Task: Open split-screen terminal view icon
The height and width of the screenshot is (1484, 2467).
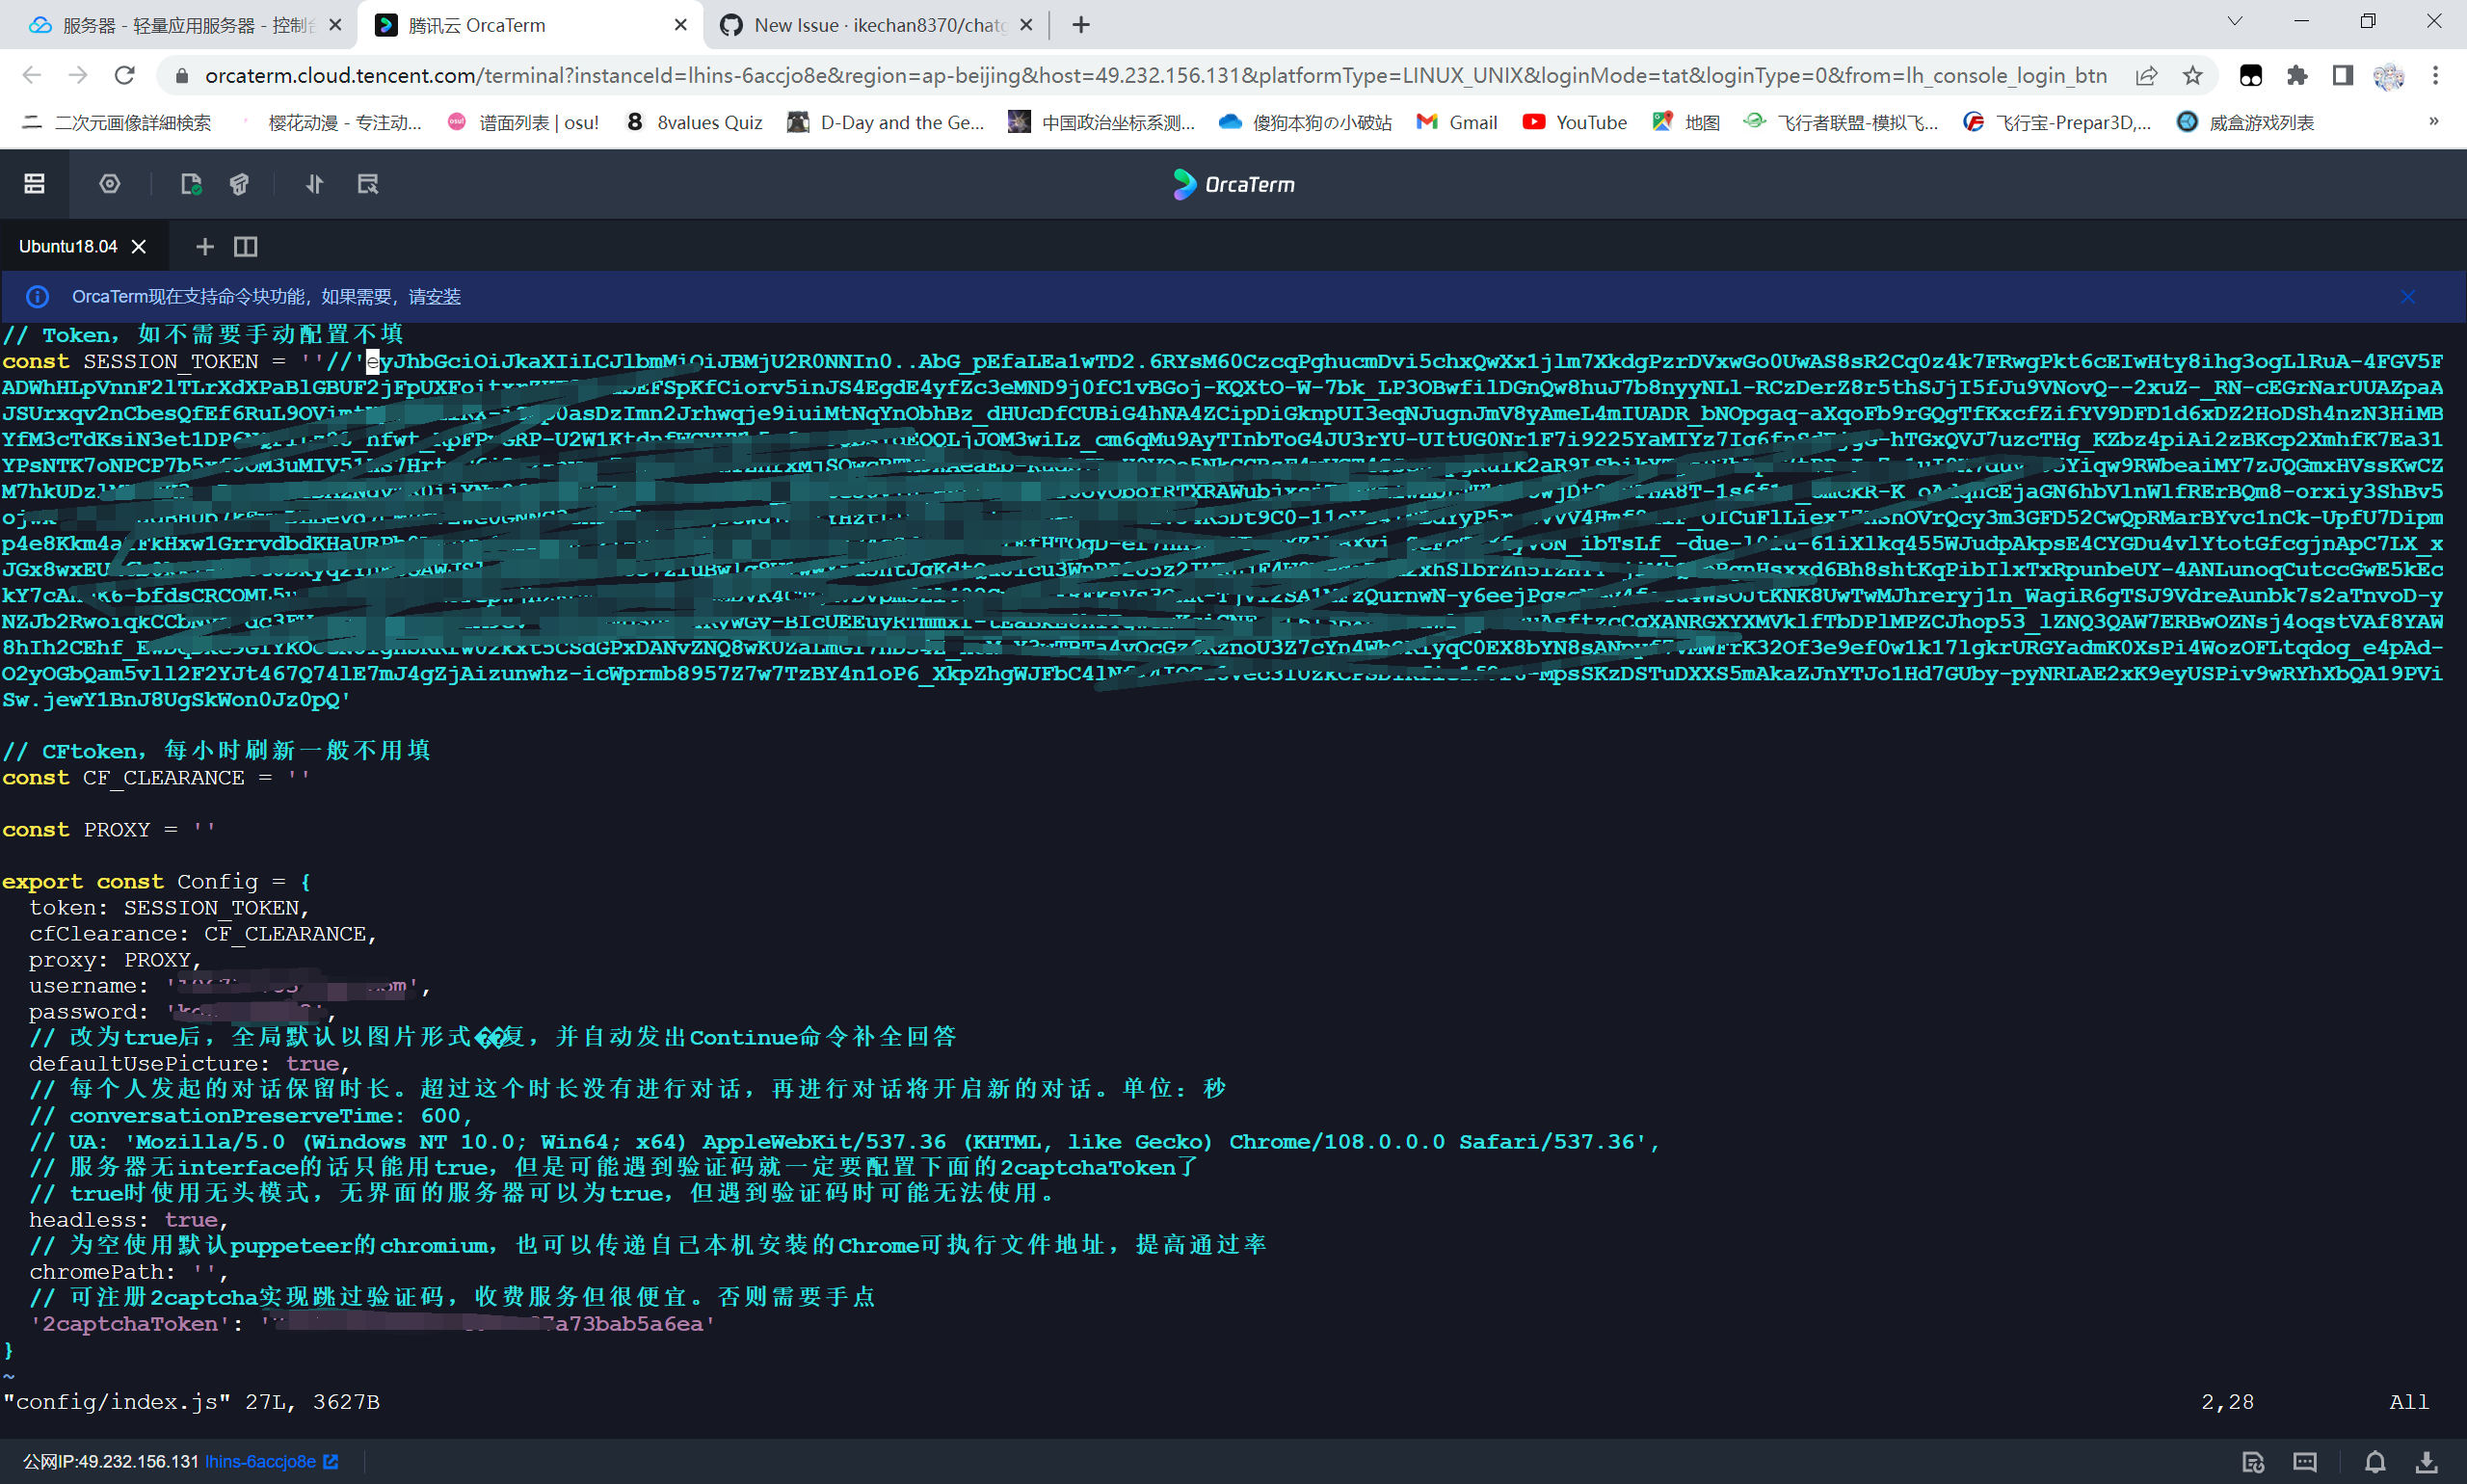Action: (245, 247)
